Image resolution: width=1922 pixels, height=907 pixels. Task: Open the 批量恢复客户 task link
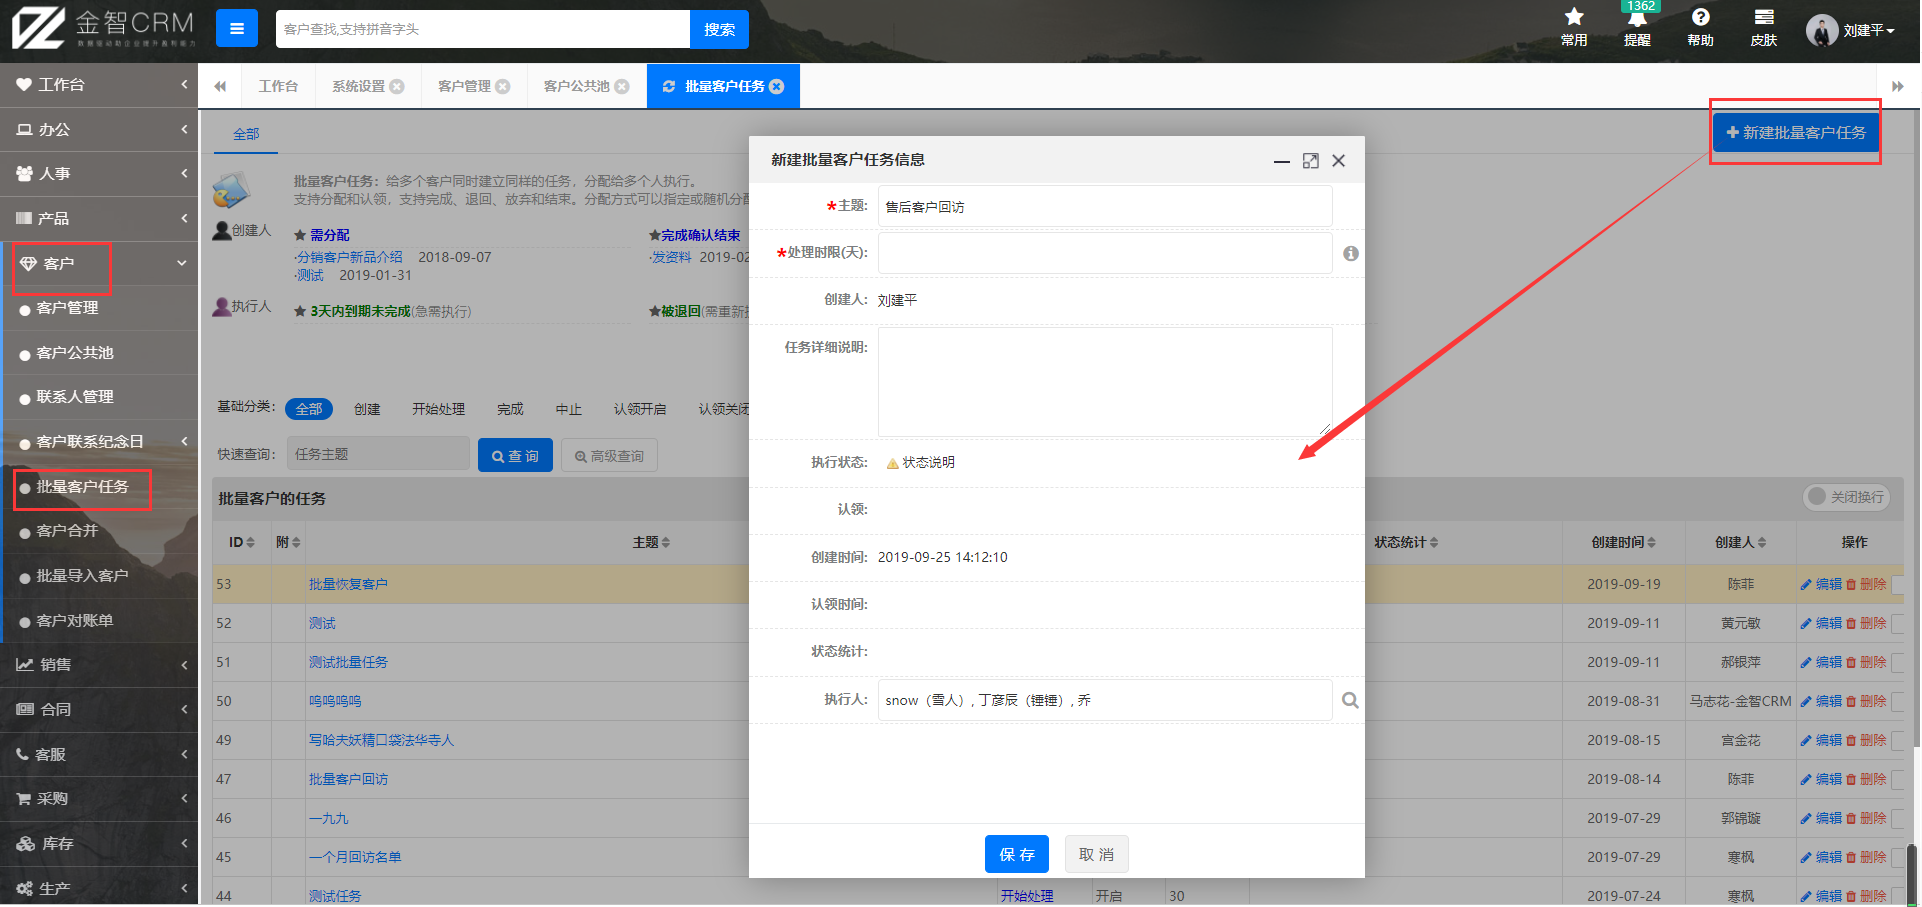click(348, 584)
